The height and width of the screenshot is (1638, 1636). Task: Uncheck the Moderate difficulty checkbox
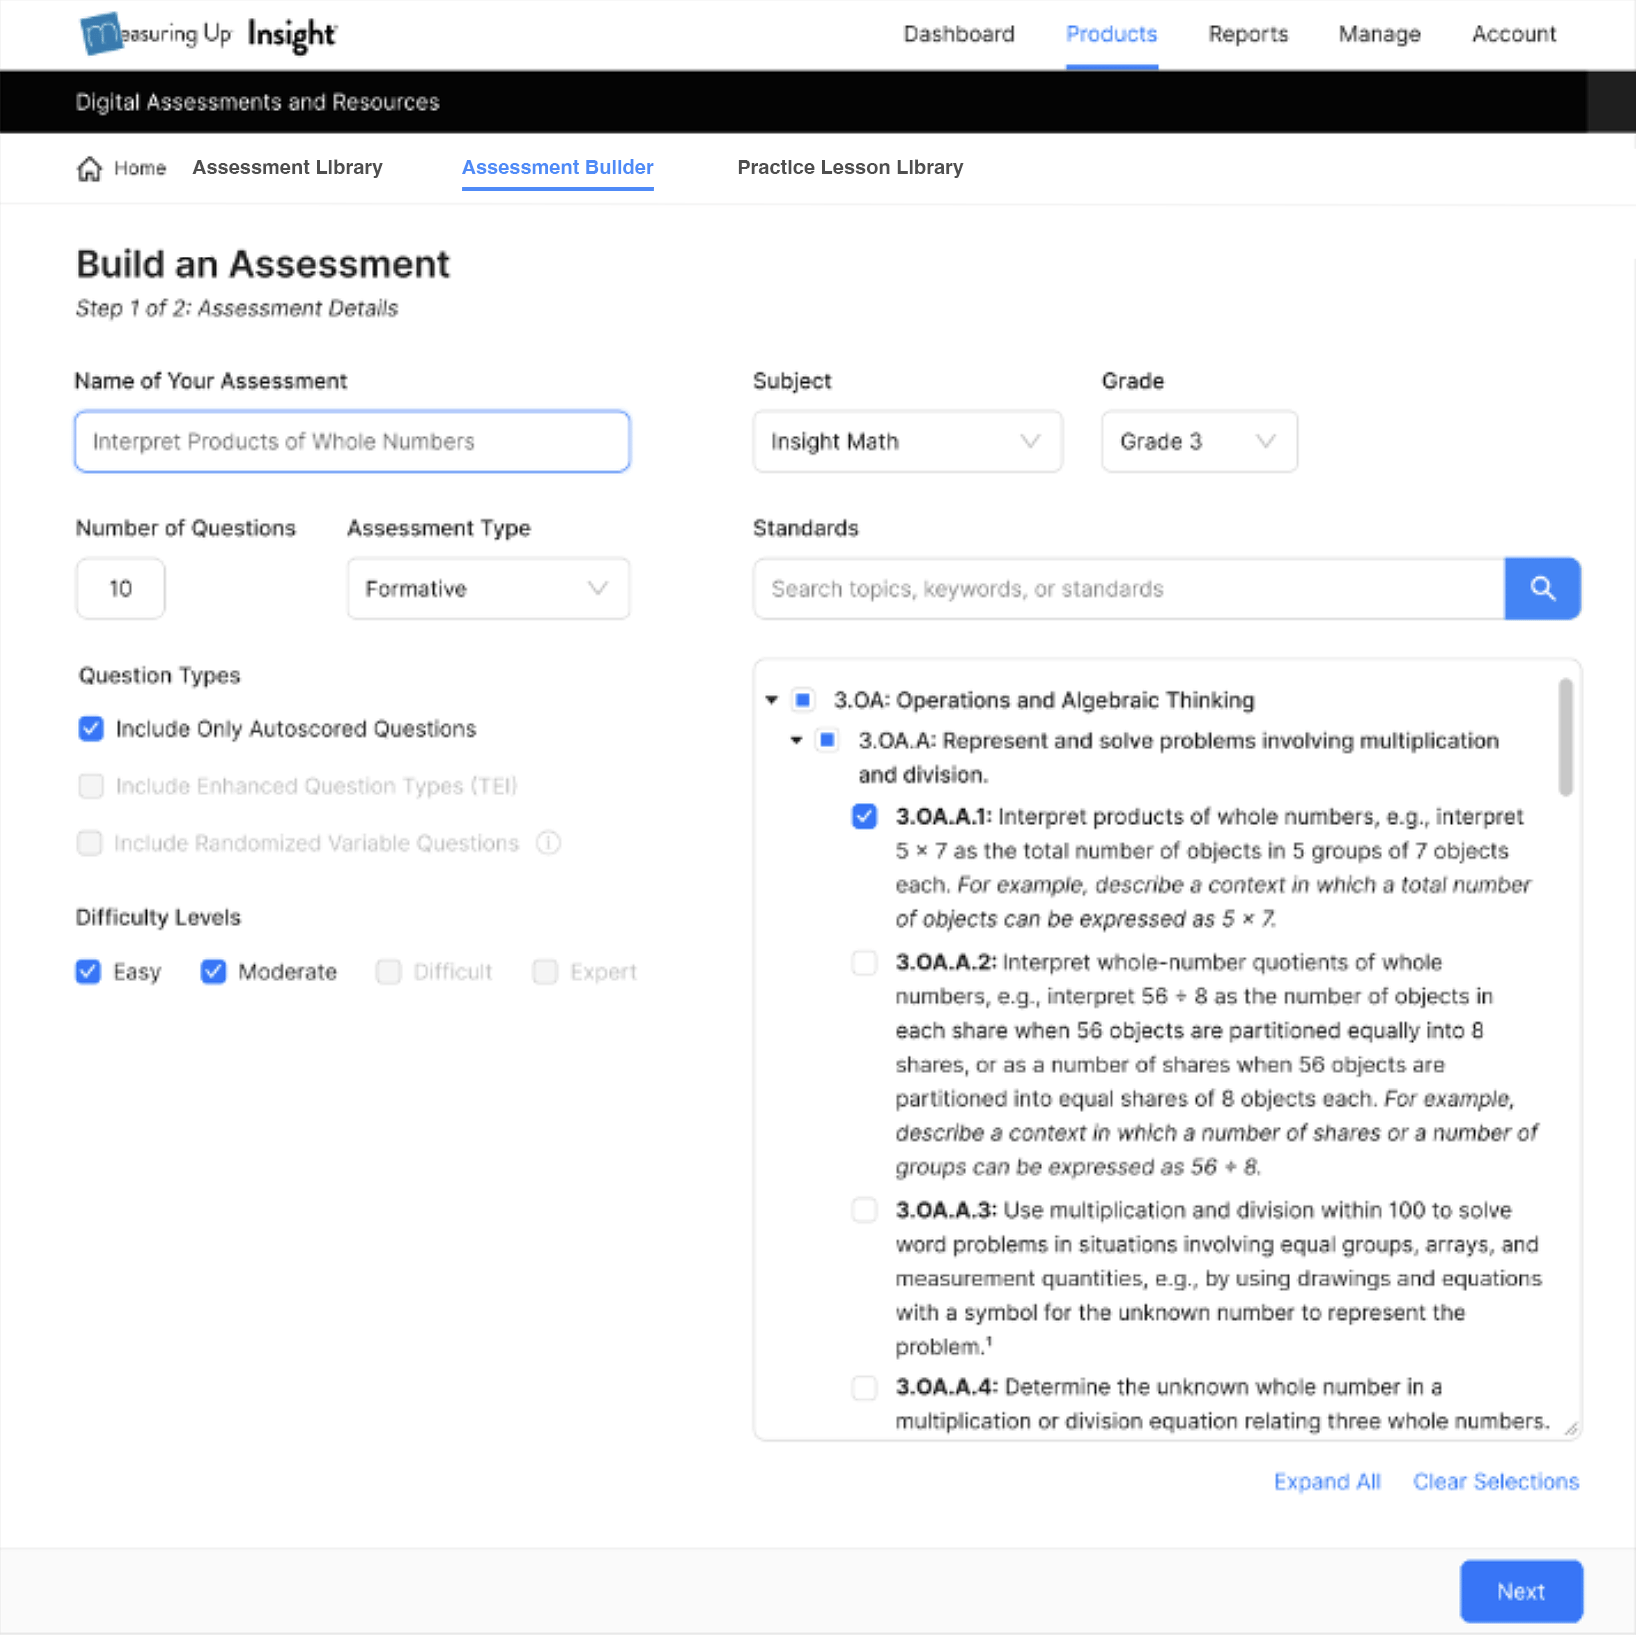pos(213,971)
